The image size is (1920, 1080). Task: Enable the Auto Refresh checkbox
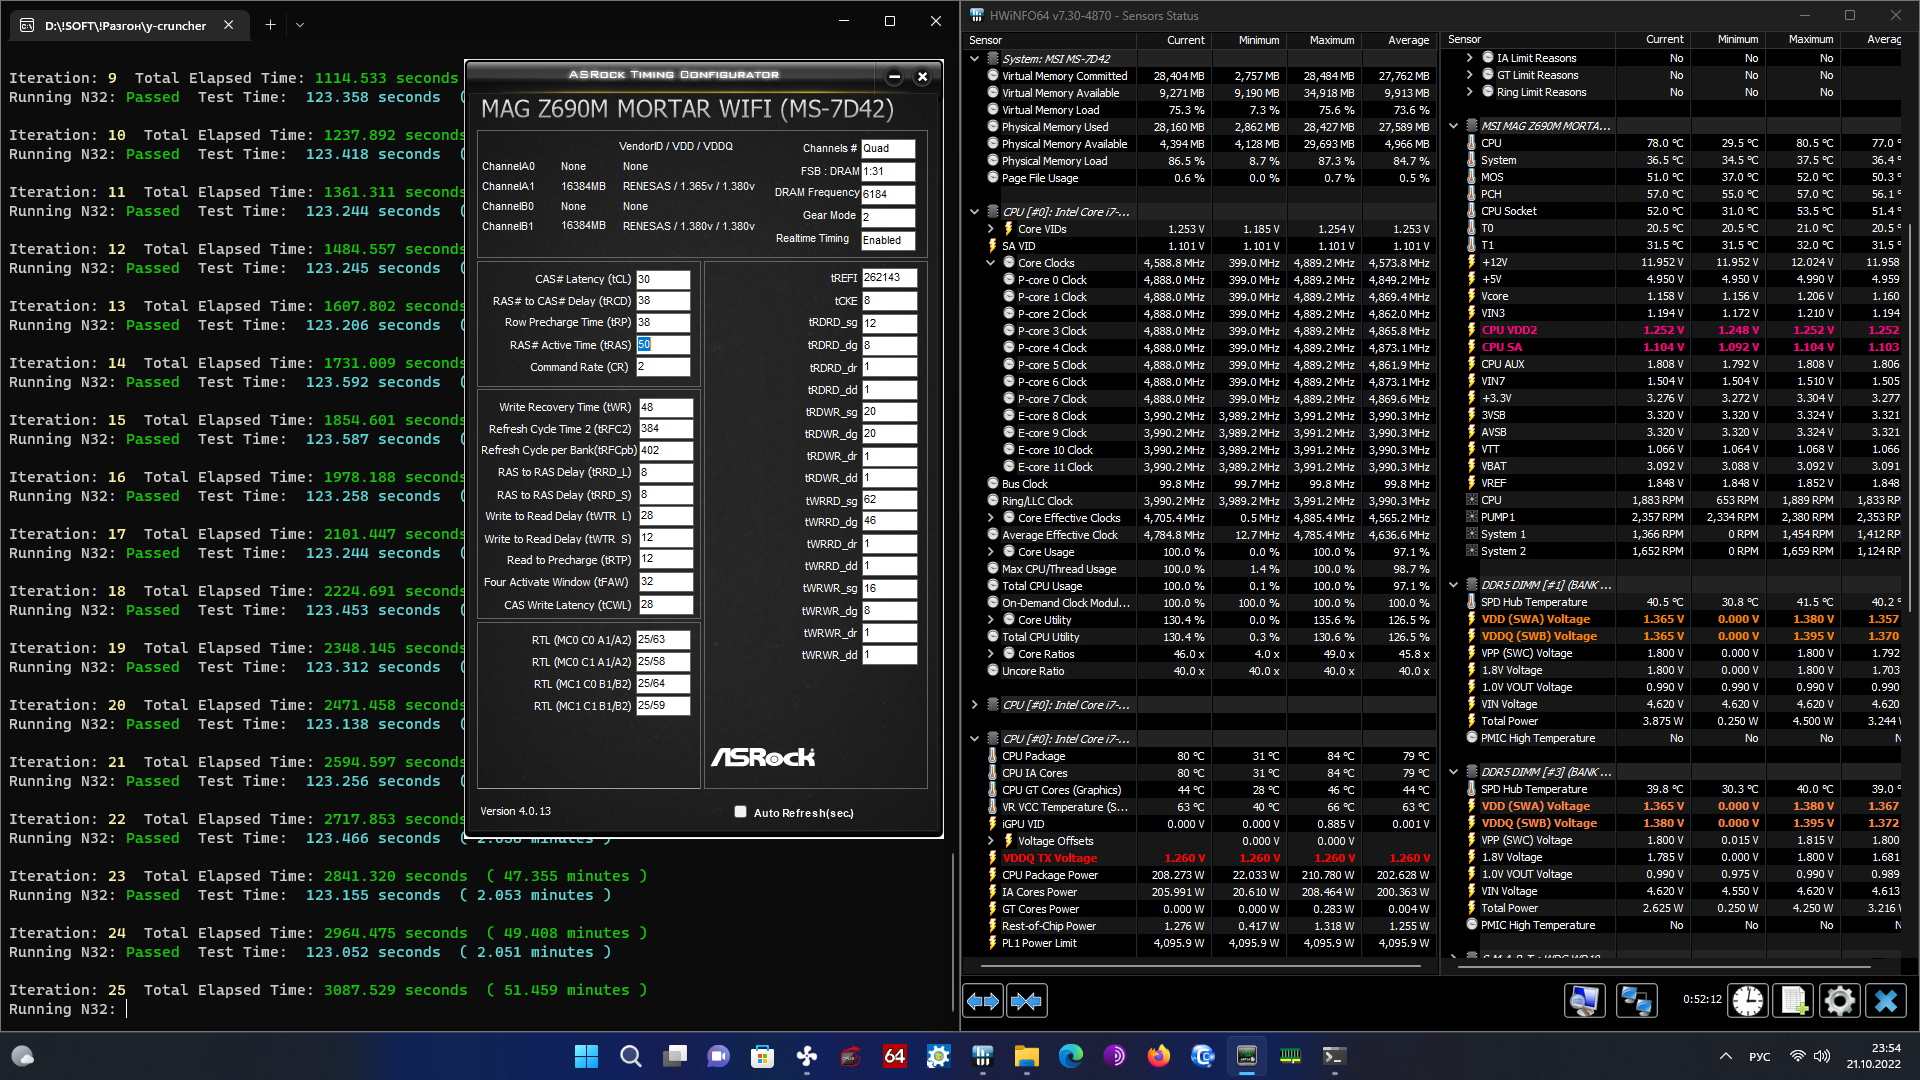[x=741, y=812]
